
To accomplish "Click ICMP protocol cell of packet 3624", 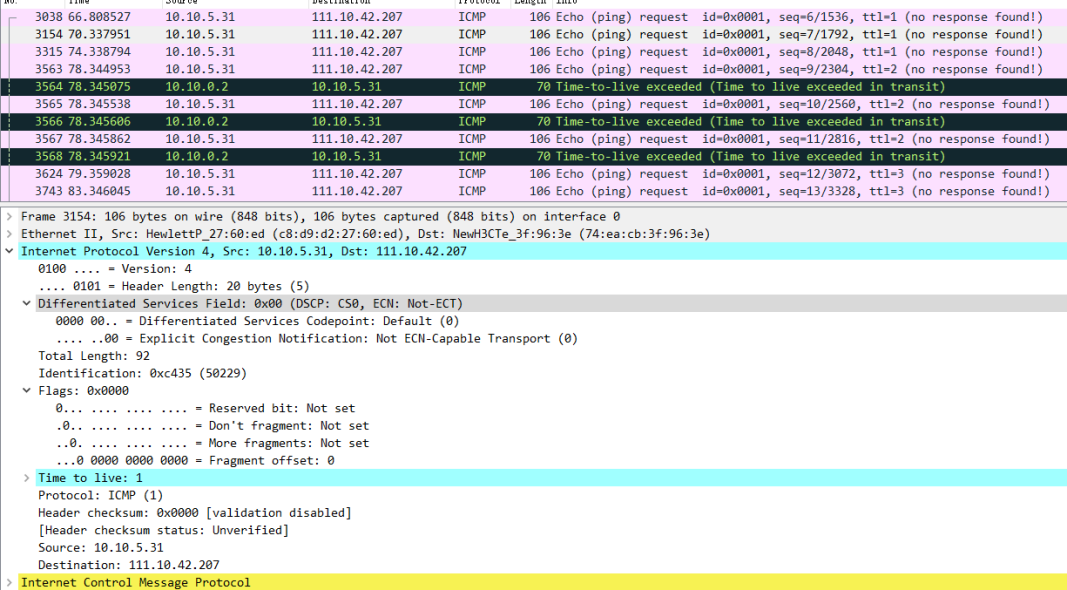I will click(x=472, y=174).
